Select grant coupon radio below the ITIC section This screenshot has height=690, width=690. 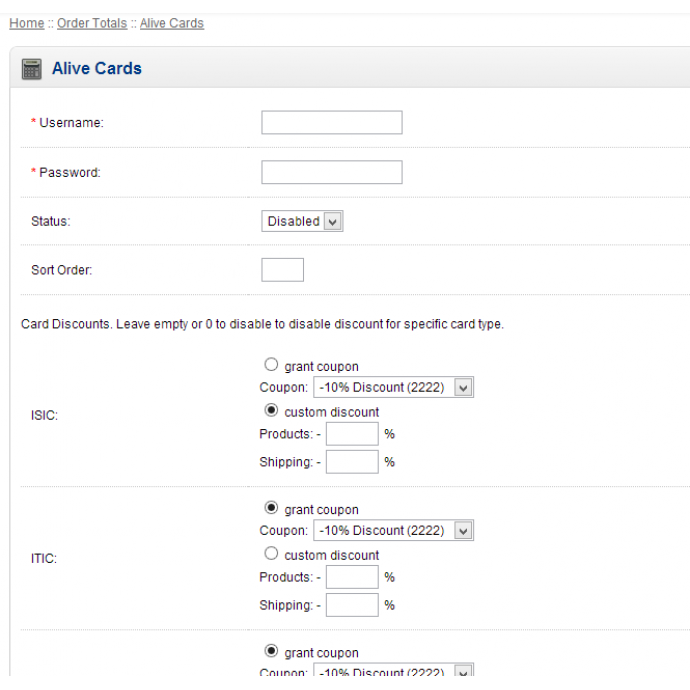pos(271,651)
